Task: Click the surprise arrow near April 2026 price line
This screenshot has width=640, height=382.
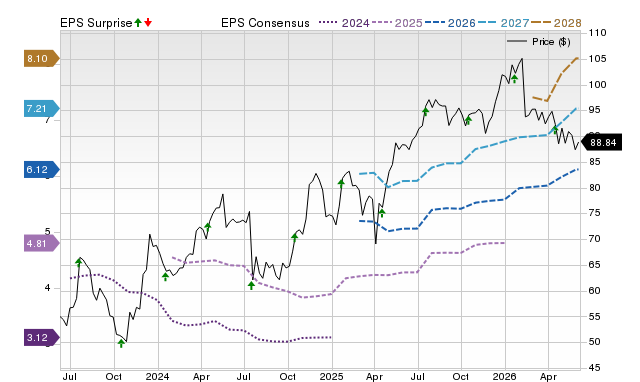Action: click(555, 130)
